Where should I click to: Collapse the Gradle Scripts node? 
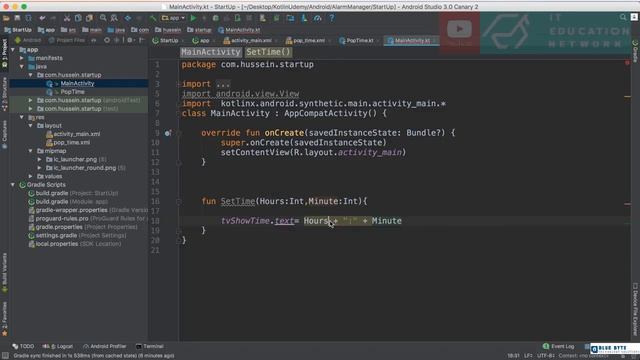click(x=13, y=185)
